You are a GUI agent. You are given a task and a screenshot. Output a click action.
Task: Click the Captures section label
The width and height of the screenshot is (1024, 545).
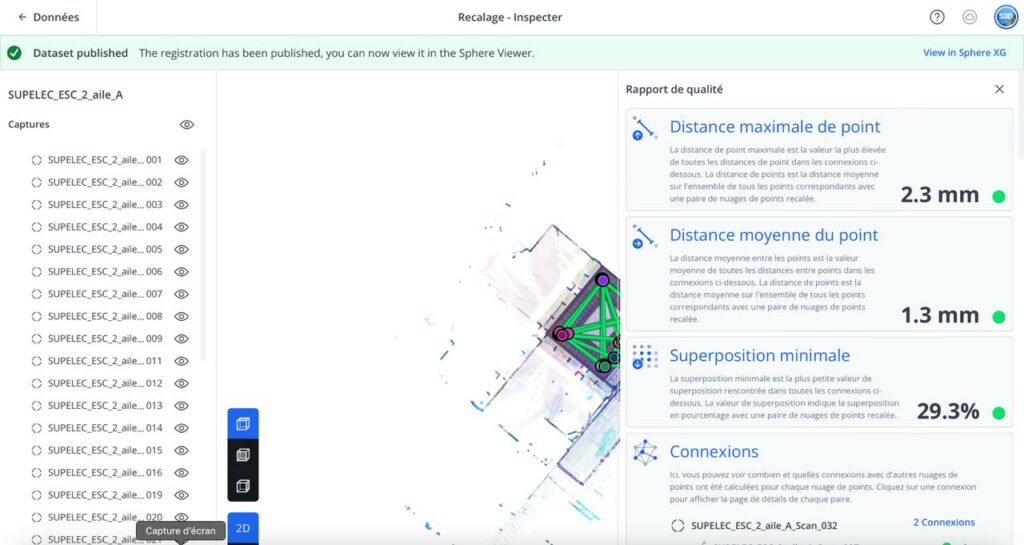tap(29, 124)
